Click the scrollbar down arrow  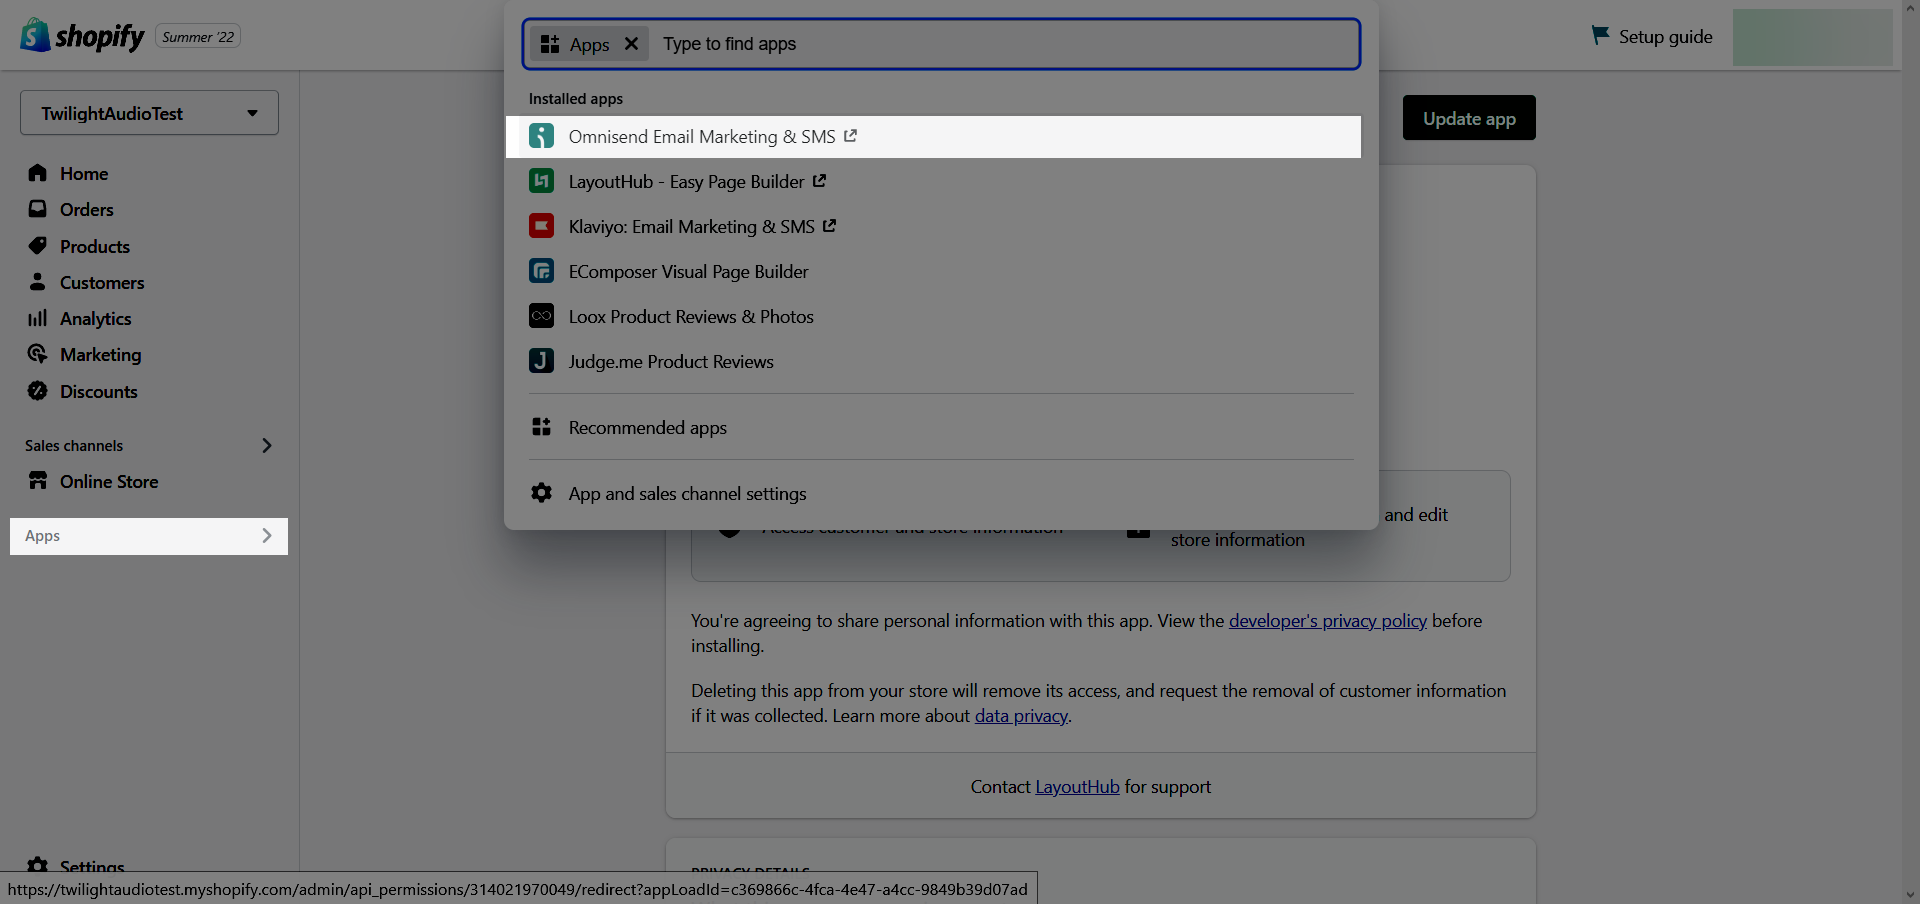(x=1910, y=894)
